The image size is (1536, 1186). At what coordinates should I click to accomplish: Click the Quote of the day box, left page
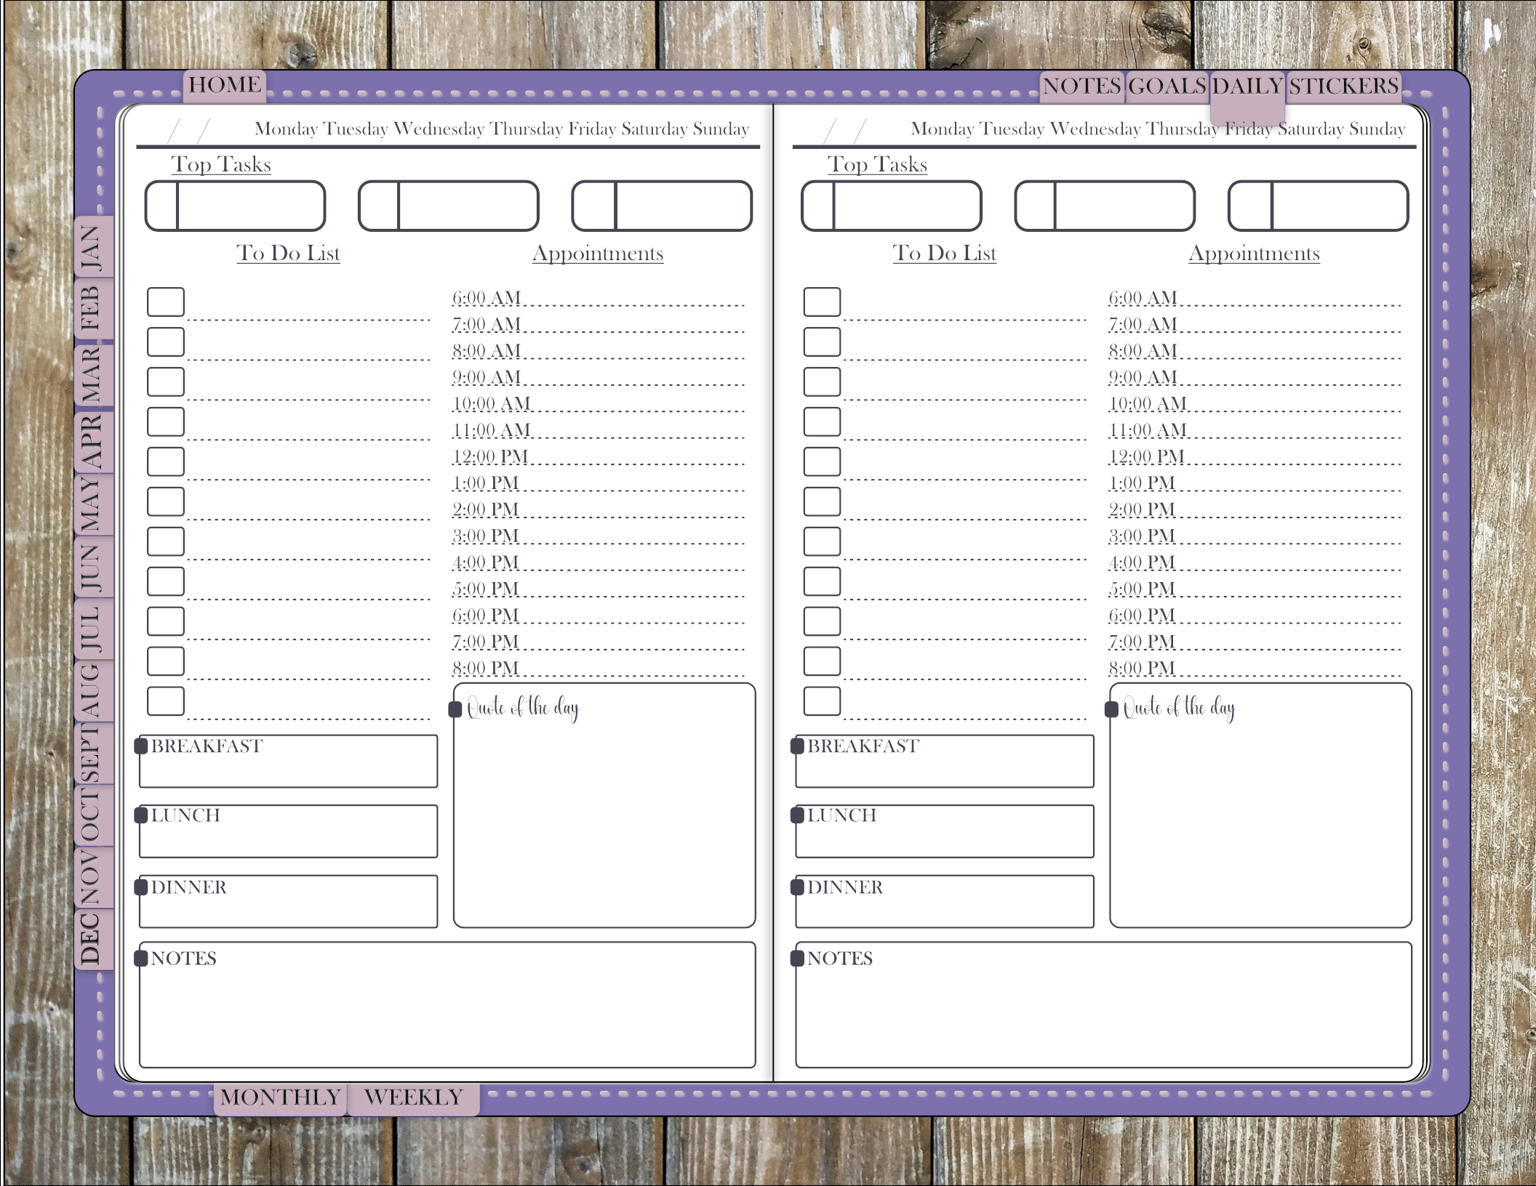(x=604, y=806)
